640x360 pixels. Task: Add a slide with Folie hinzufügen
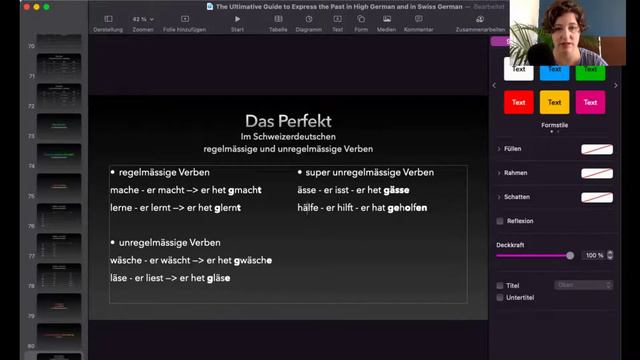click(x=185, y=19)
